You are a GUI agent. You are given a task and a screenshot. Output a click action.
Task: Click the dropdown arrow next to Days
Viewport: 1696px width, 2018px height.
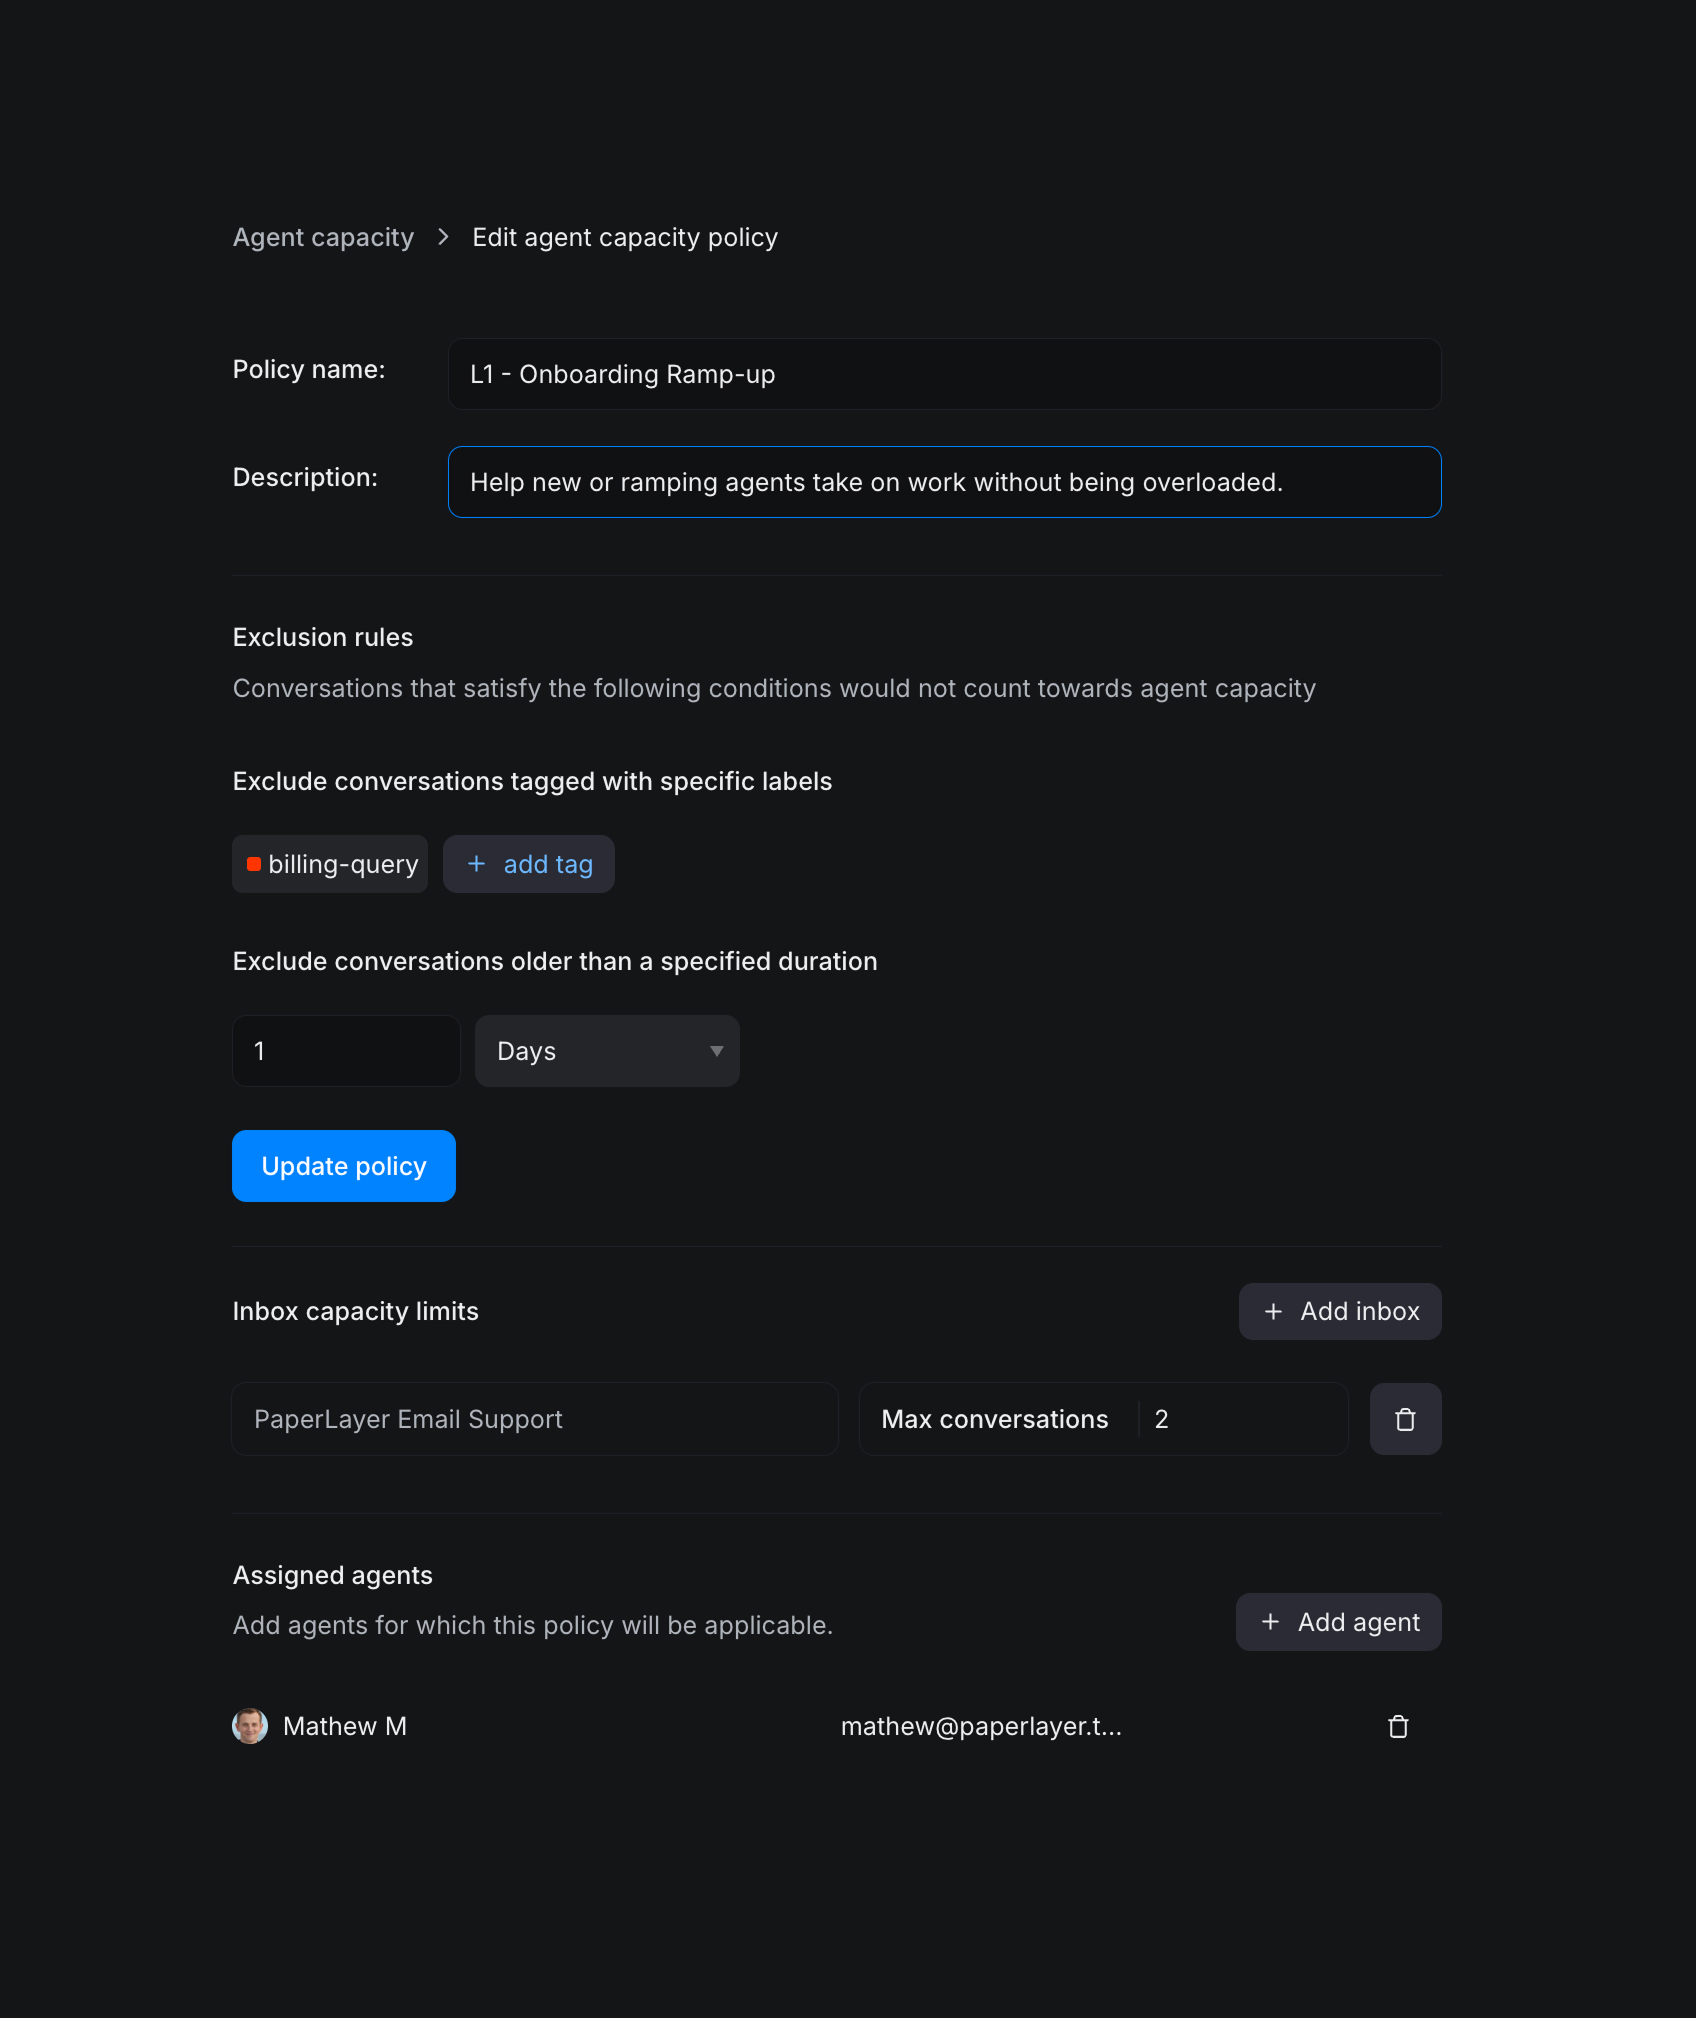[716, 1051]
